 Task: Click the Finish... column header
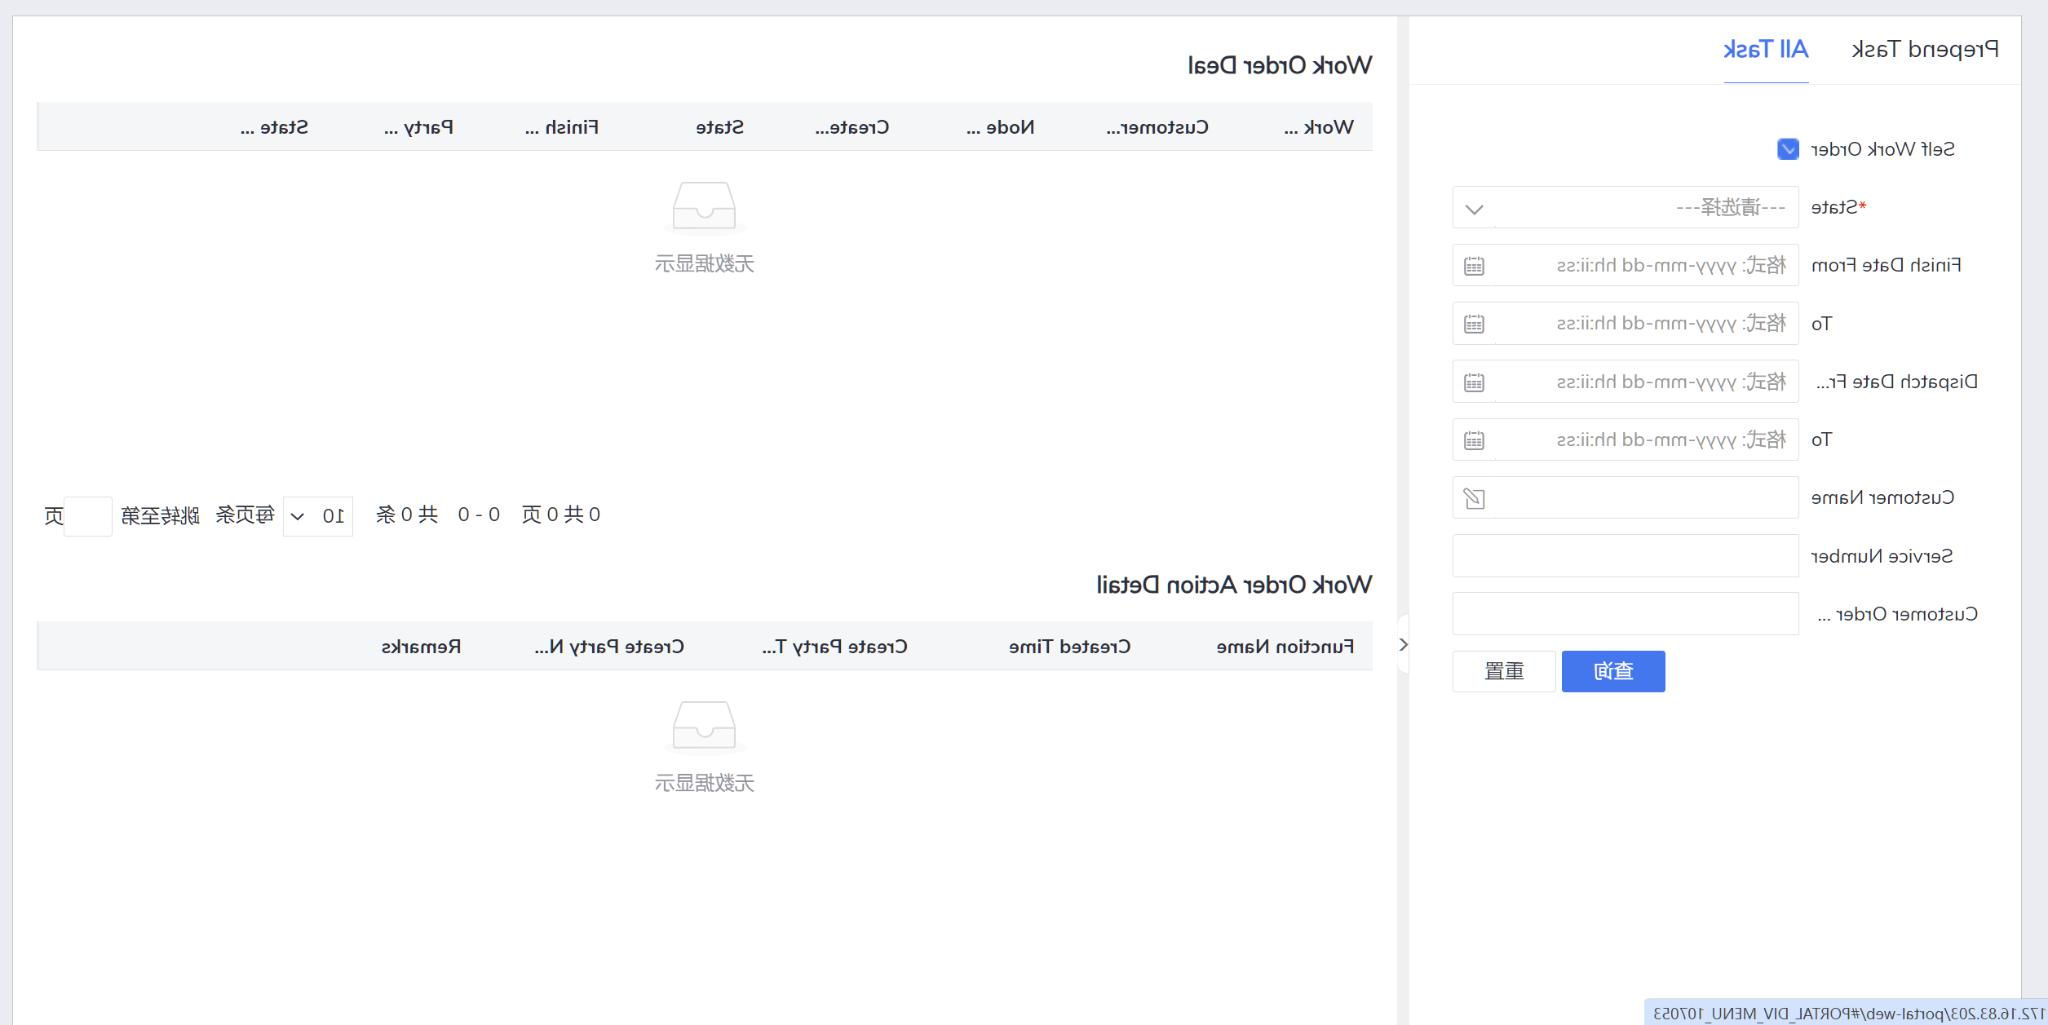562,127
